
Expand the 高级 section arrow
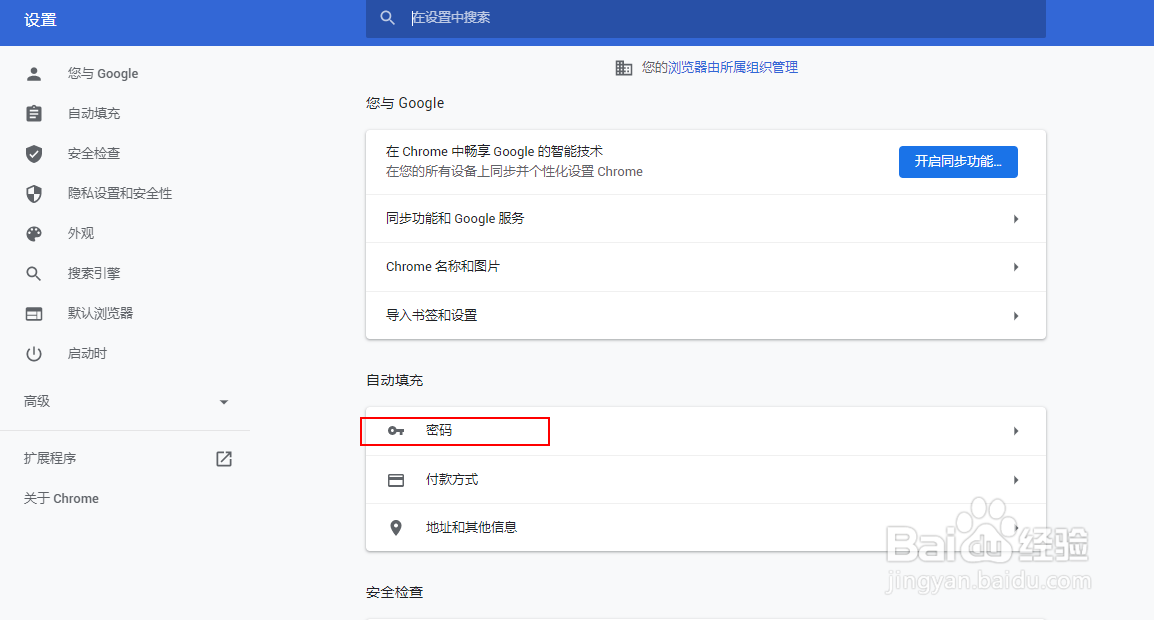pyautogui.click(x=224, y=402)
